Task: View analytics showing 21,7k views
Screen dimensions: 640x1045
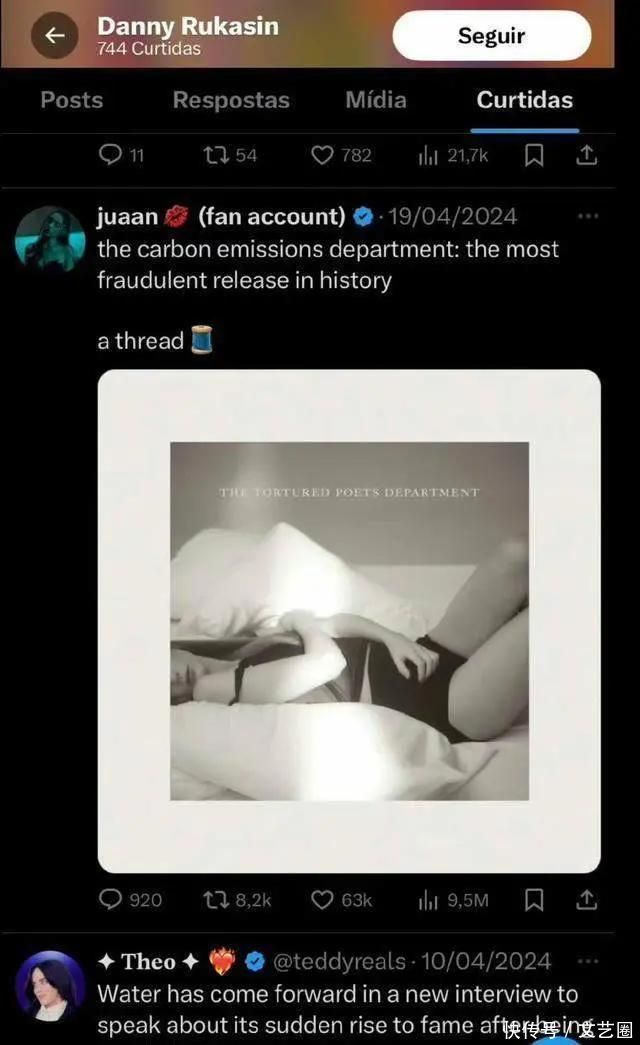Action: click(x=453, y=155)
